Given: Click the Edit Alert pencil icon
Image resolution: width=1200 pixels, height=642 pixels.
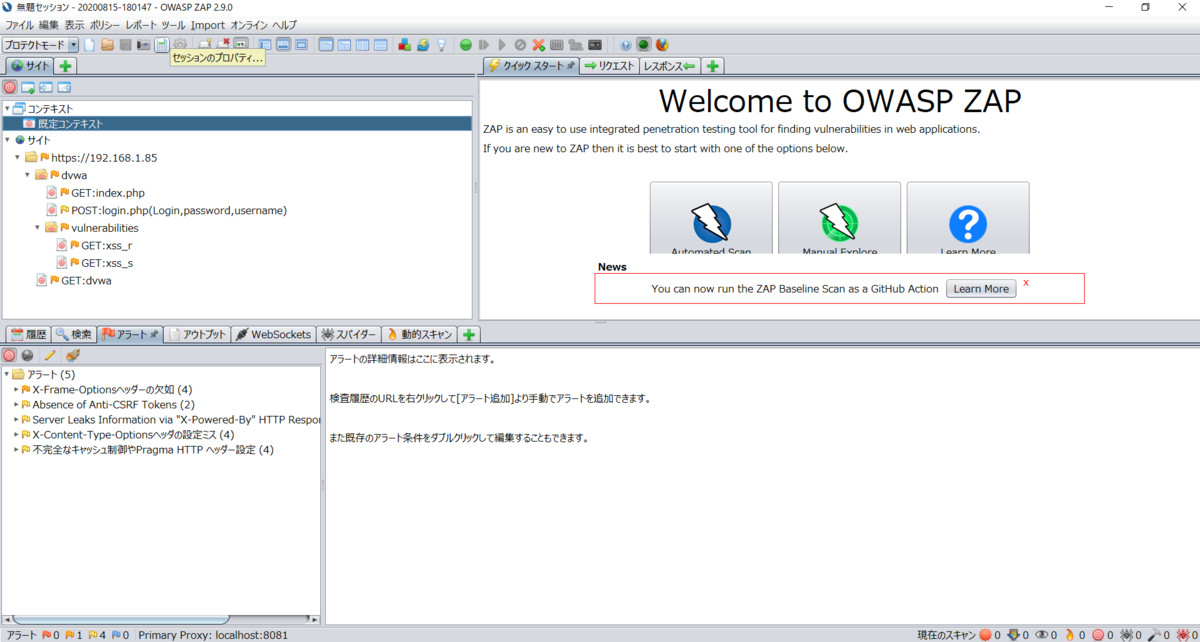Looking at the screenshot, I should (49, 355).
